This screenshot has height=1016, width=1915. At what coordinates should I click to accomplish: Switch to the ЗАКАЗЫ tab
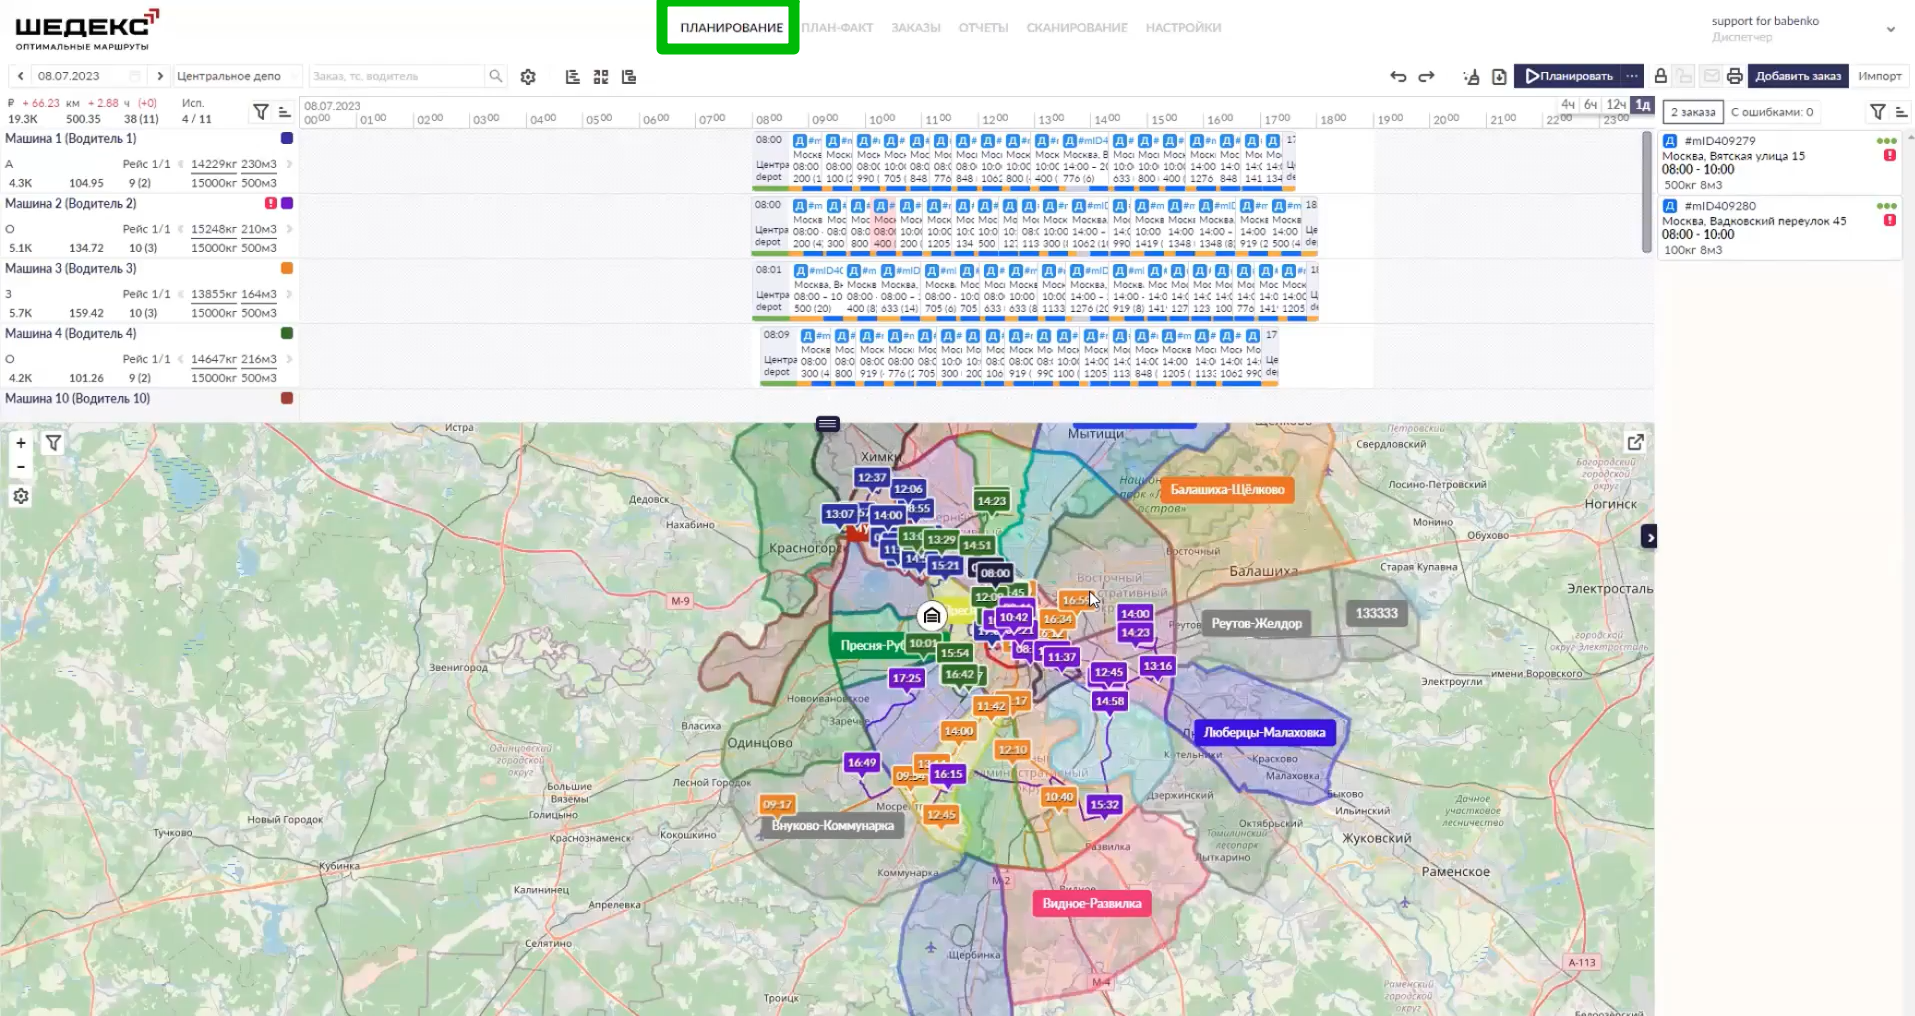tap(915, 28)
